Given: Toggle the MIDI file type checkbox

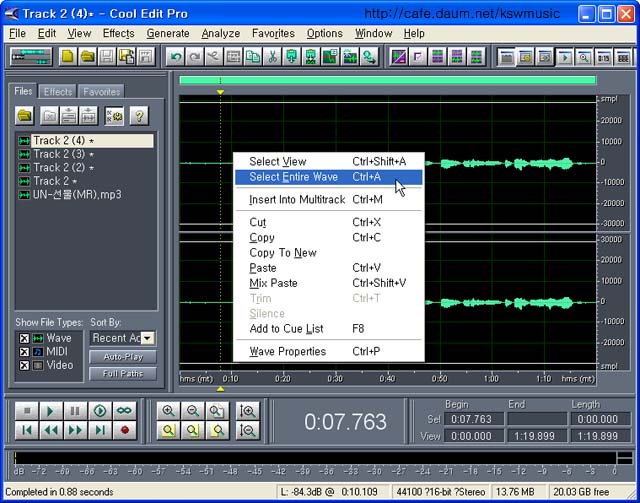Looking at the screenshot, I should pyautogui.click(x=24, y=352).
